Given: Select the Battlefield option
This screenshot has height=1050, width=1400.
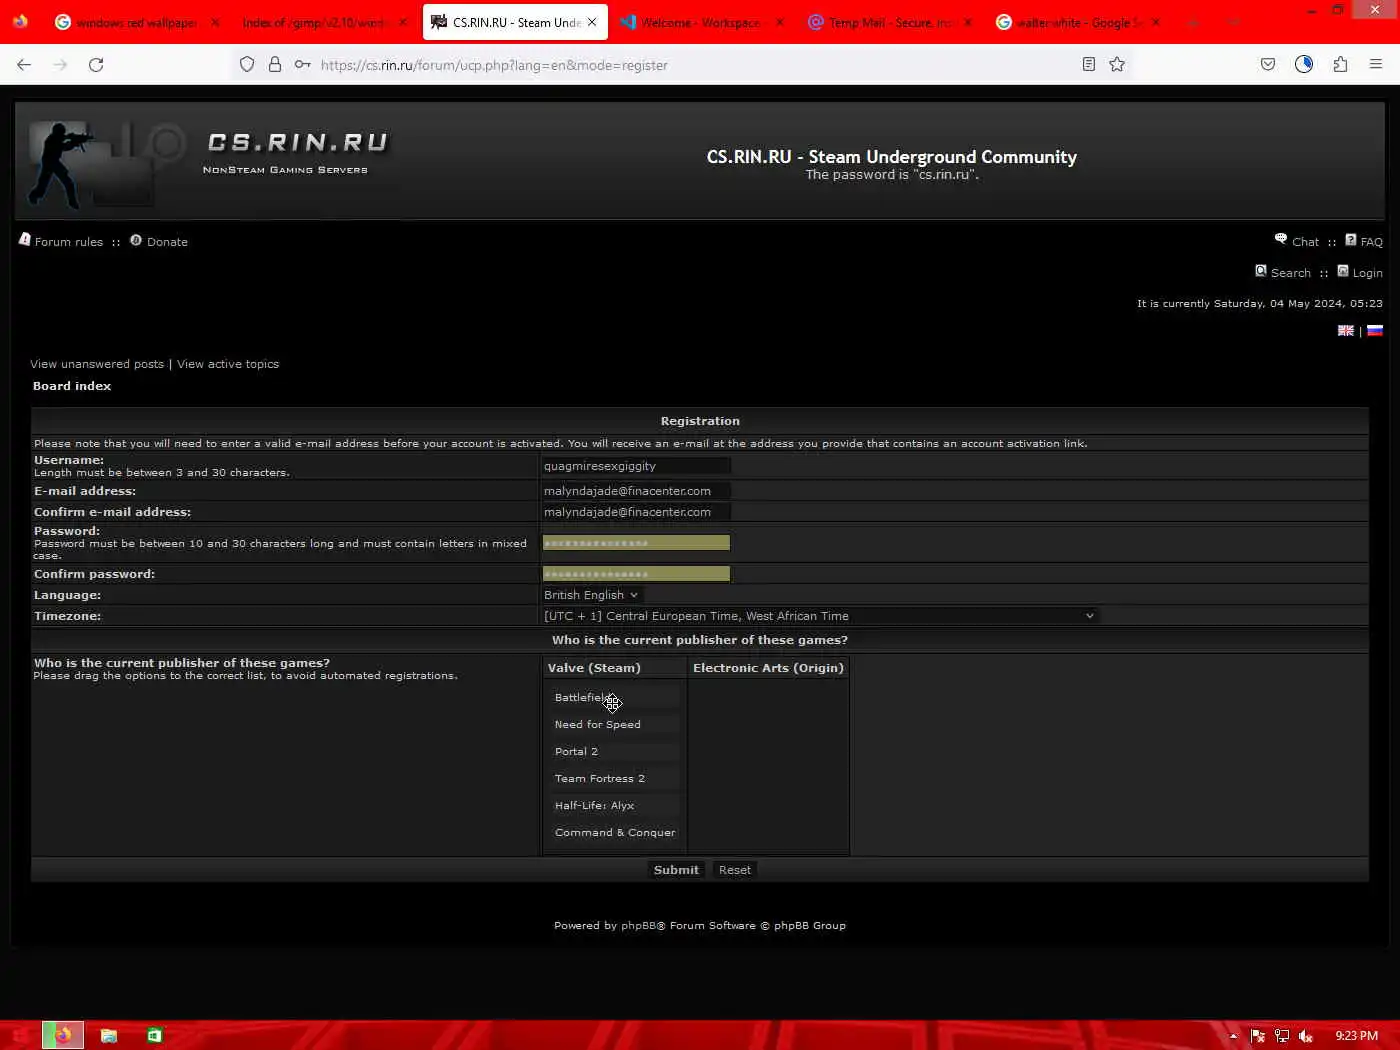Looking at the screenshot, I should click(x=614, y=698).
